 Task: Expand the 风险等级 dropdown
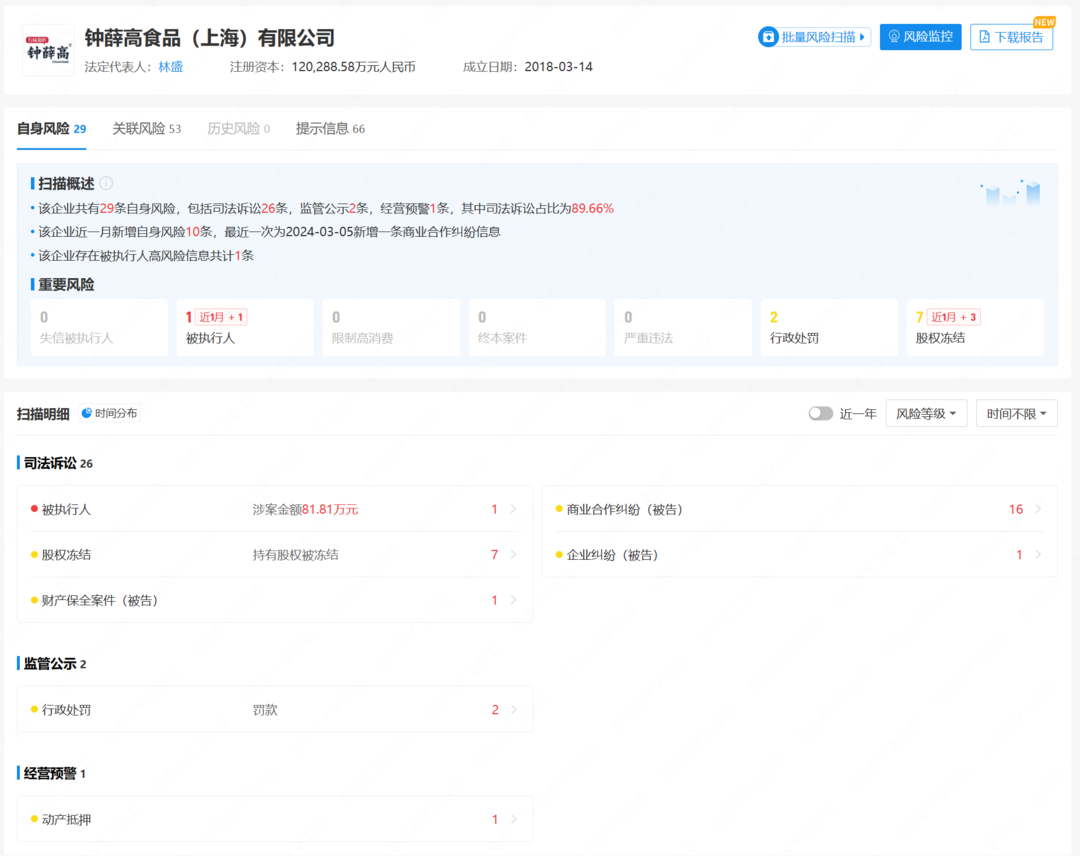(926, 413)
